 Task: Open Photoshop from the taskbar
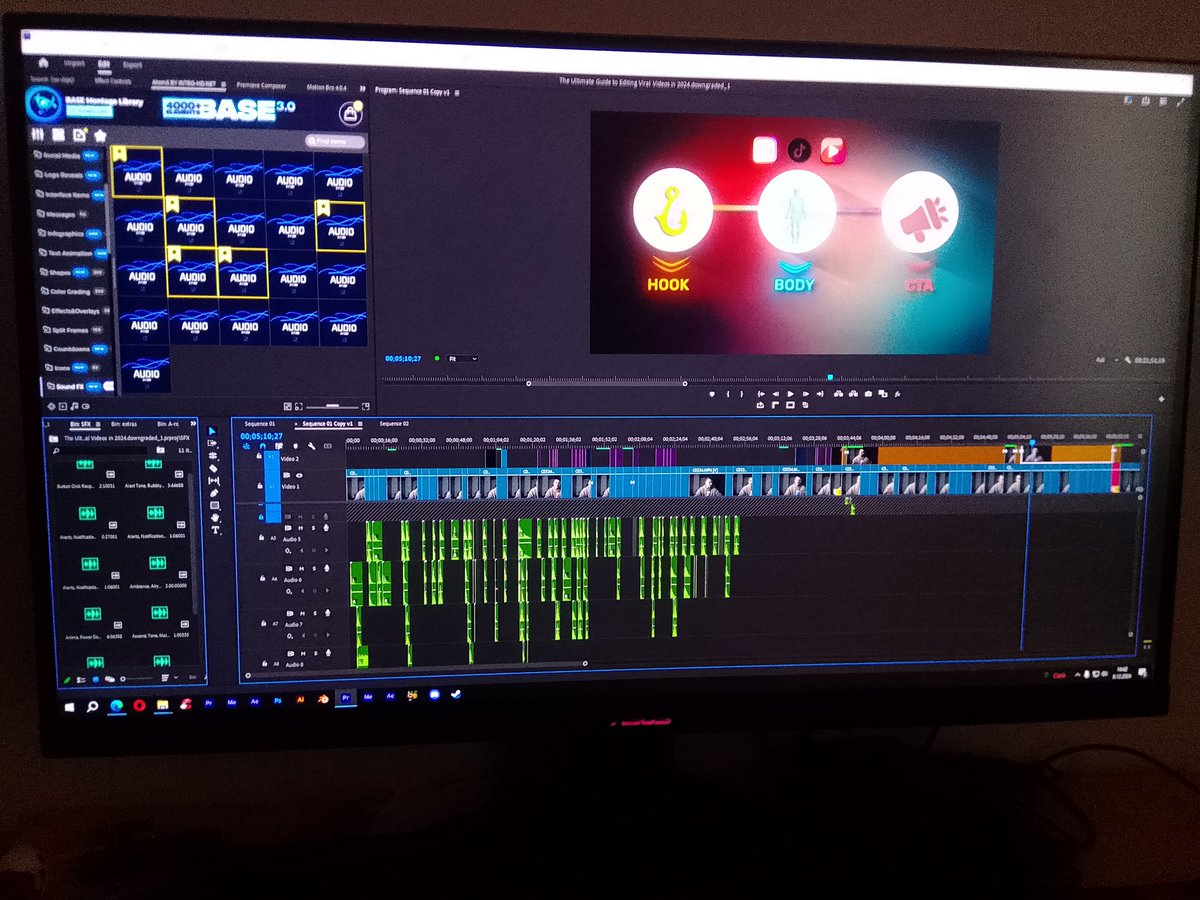pyautogui.click(x=277, y=701)
